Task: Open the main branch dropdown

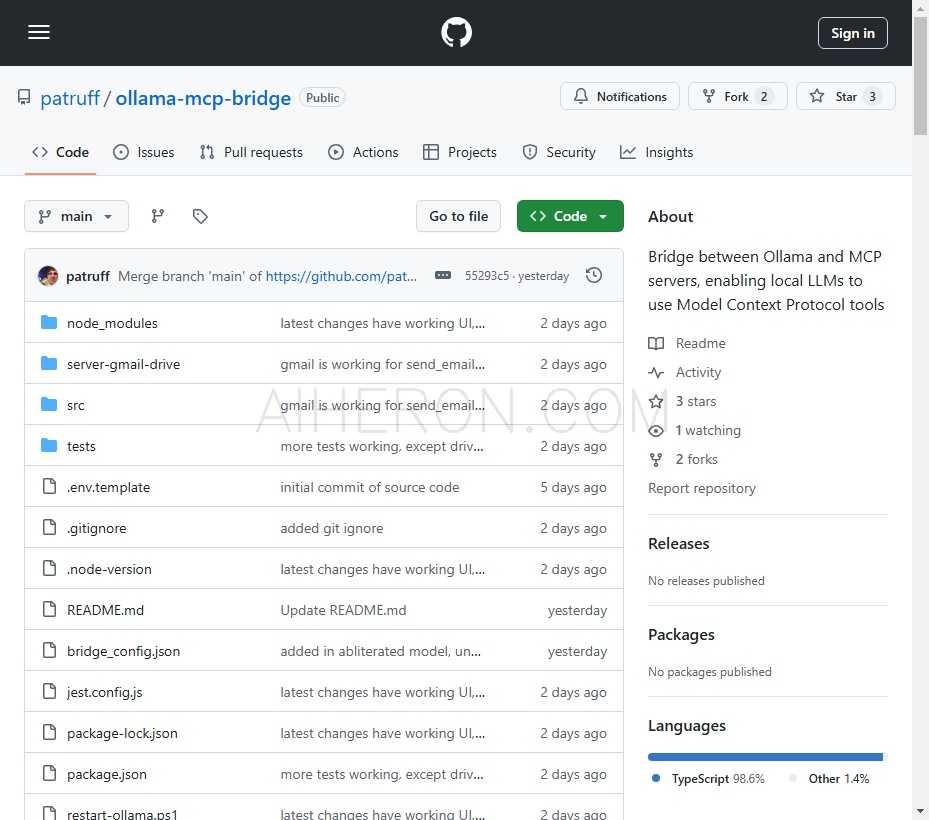Action: point(76,216)
